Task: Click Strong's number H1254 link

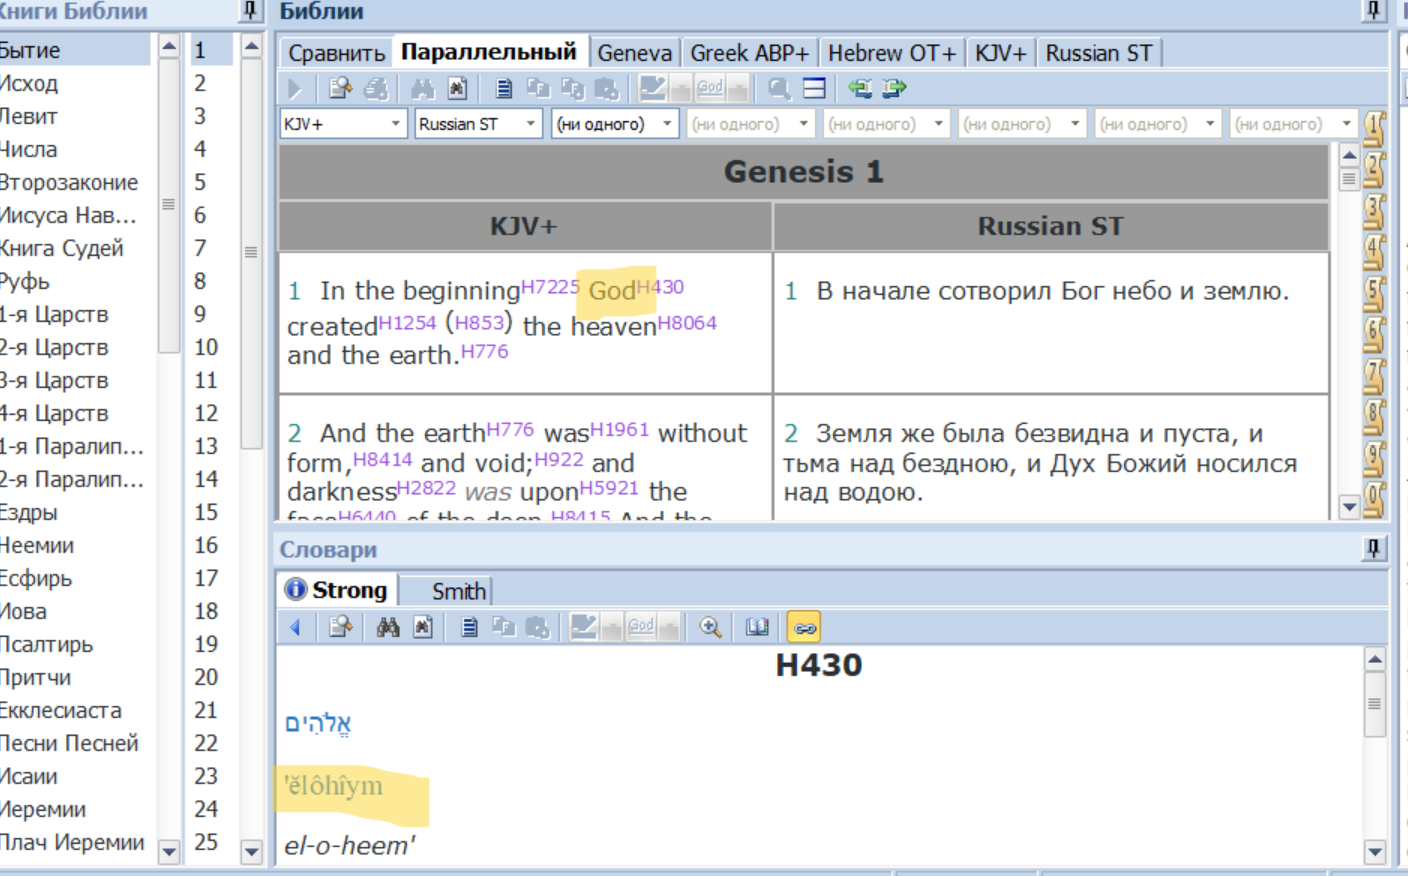Action: point(407,323)
